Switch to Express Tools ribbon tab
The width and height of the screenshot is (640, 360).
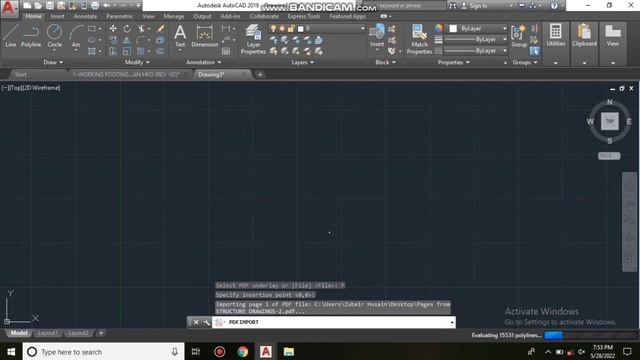304,16
